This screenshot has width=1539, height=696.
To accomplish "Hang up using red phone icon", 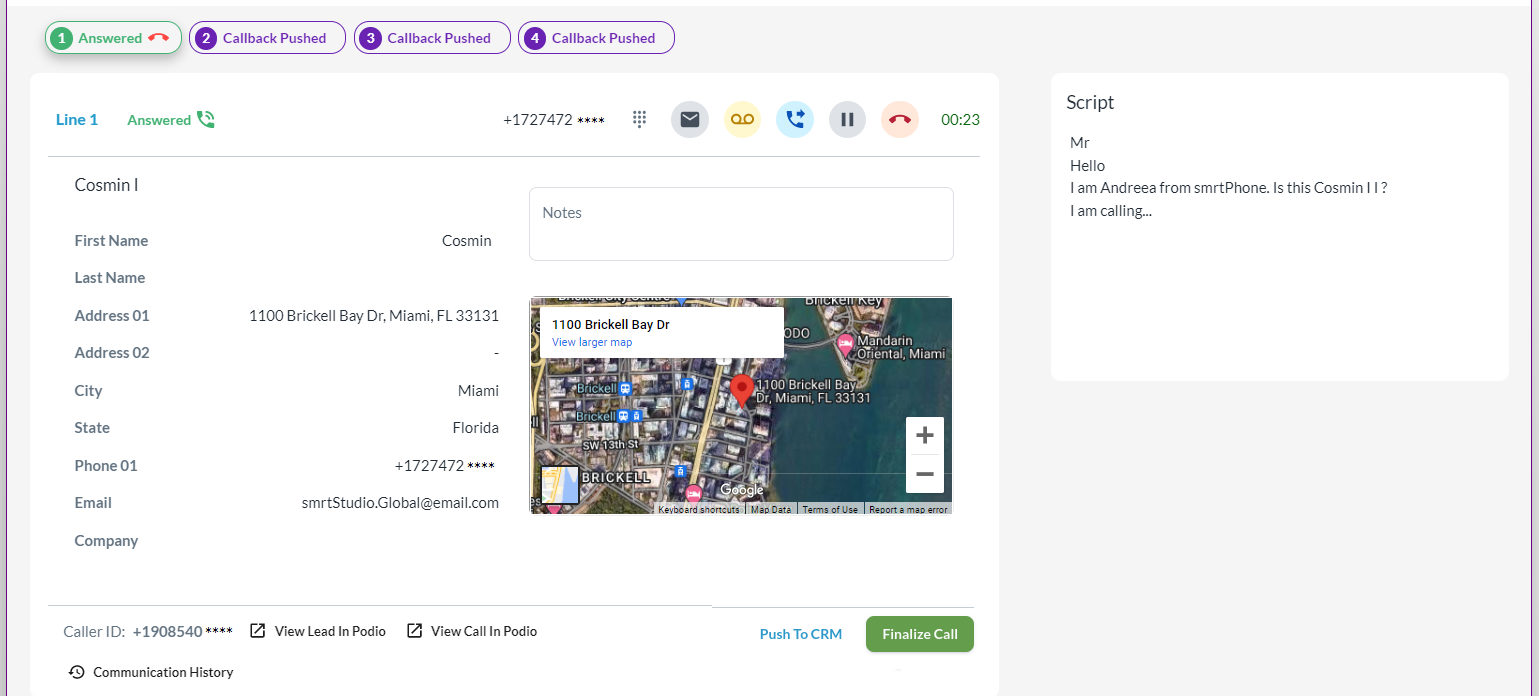I will (x=900, y=120).
